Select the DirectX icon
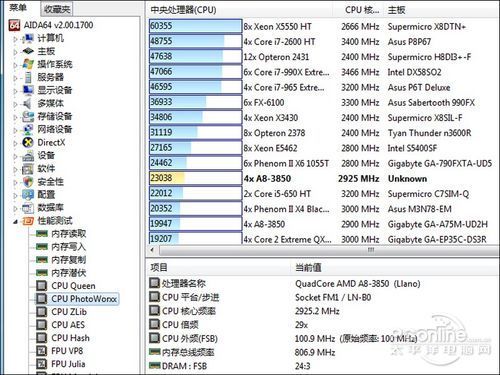 (x=28, y=142)
